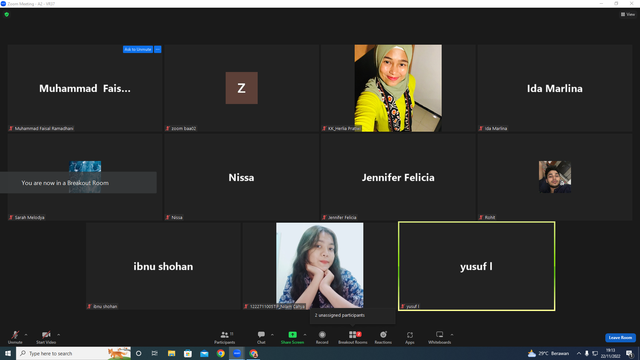Switch to the Zoom taskbar icon
This screenshot has width=640, height=360.
pyautogui.click(x=237, y=353)
